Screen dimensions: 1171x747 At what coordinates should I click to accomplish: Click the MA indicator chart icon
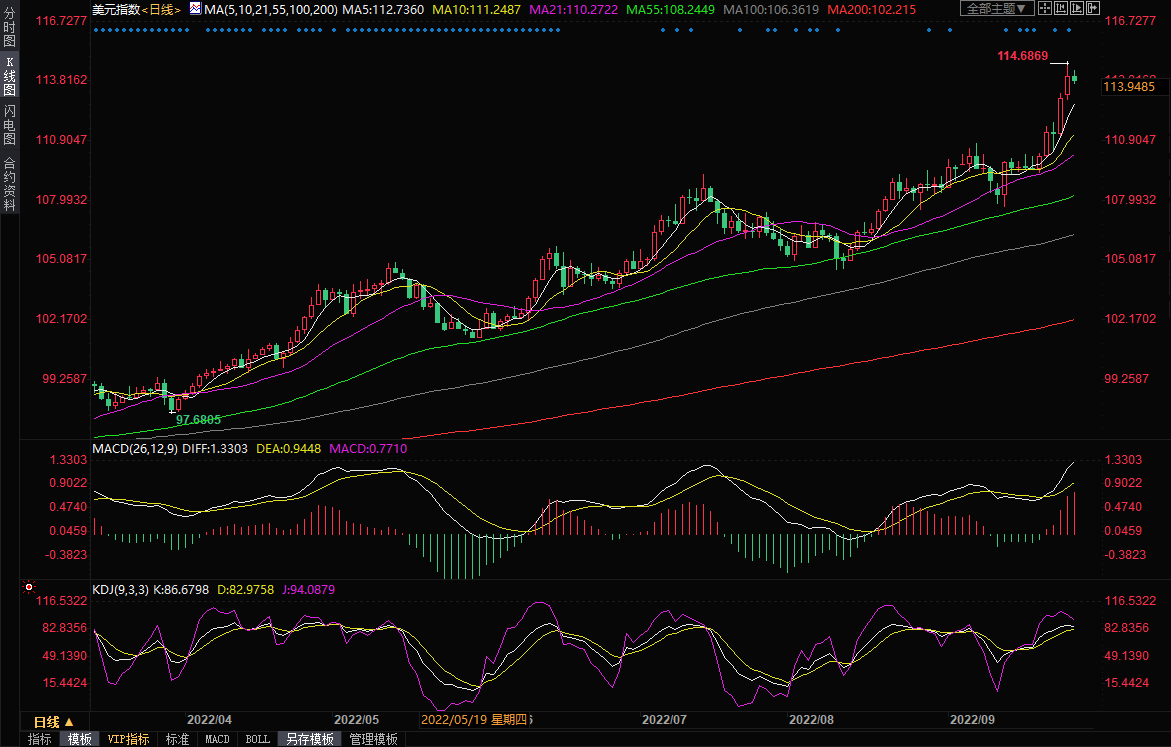point(194,9)
